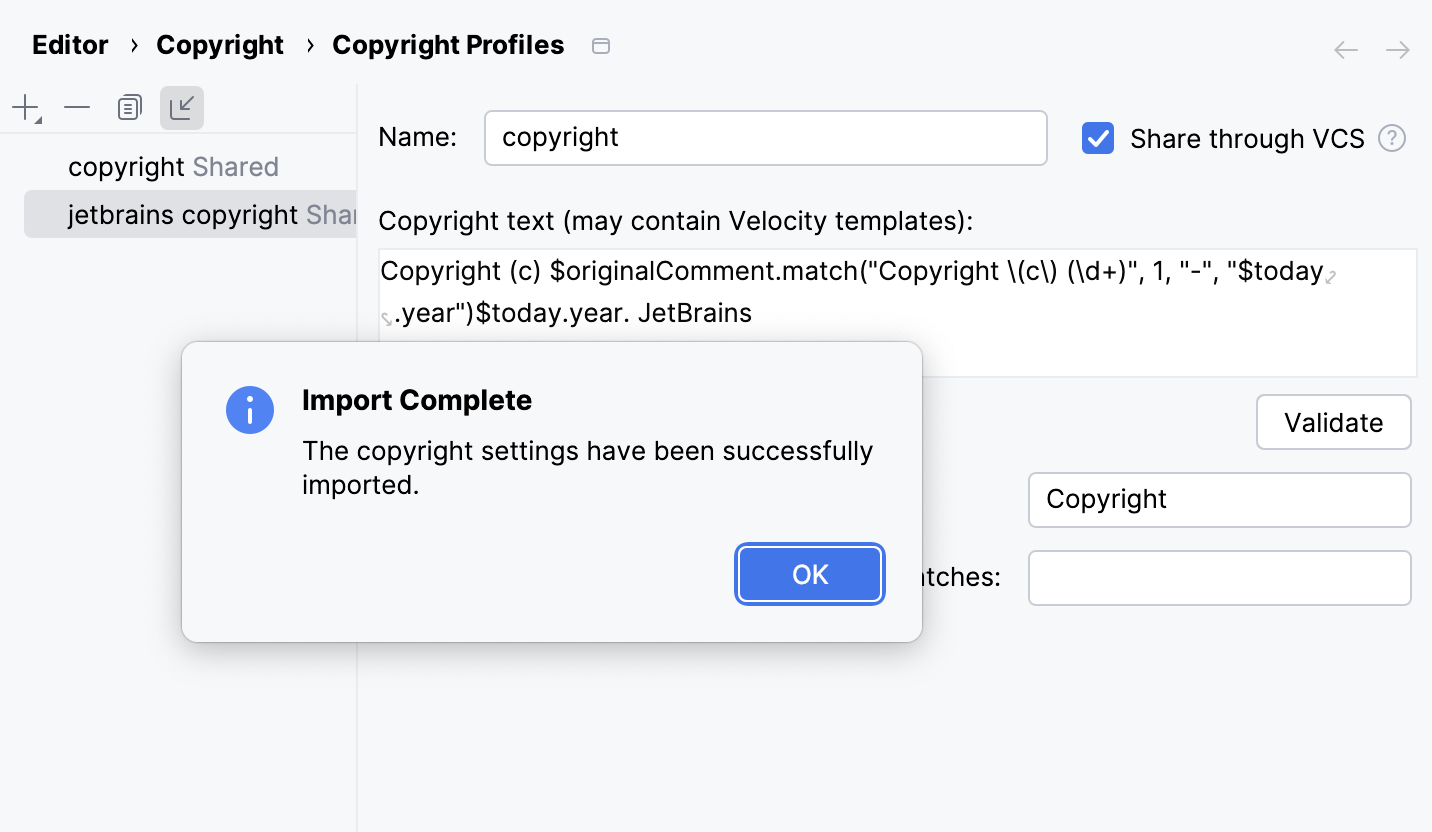Click the empty matches input field
This screenshot has height=832, width=1432.
coord(1219,578)
